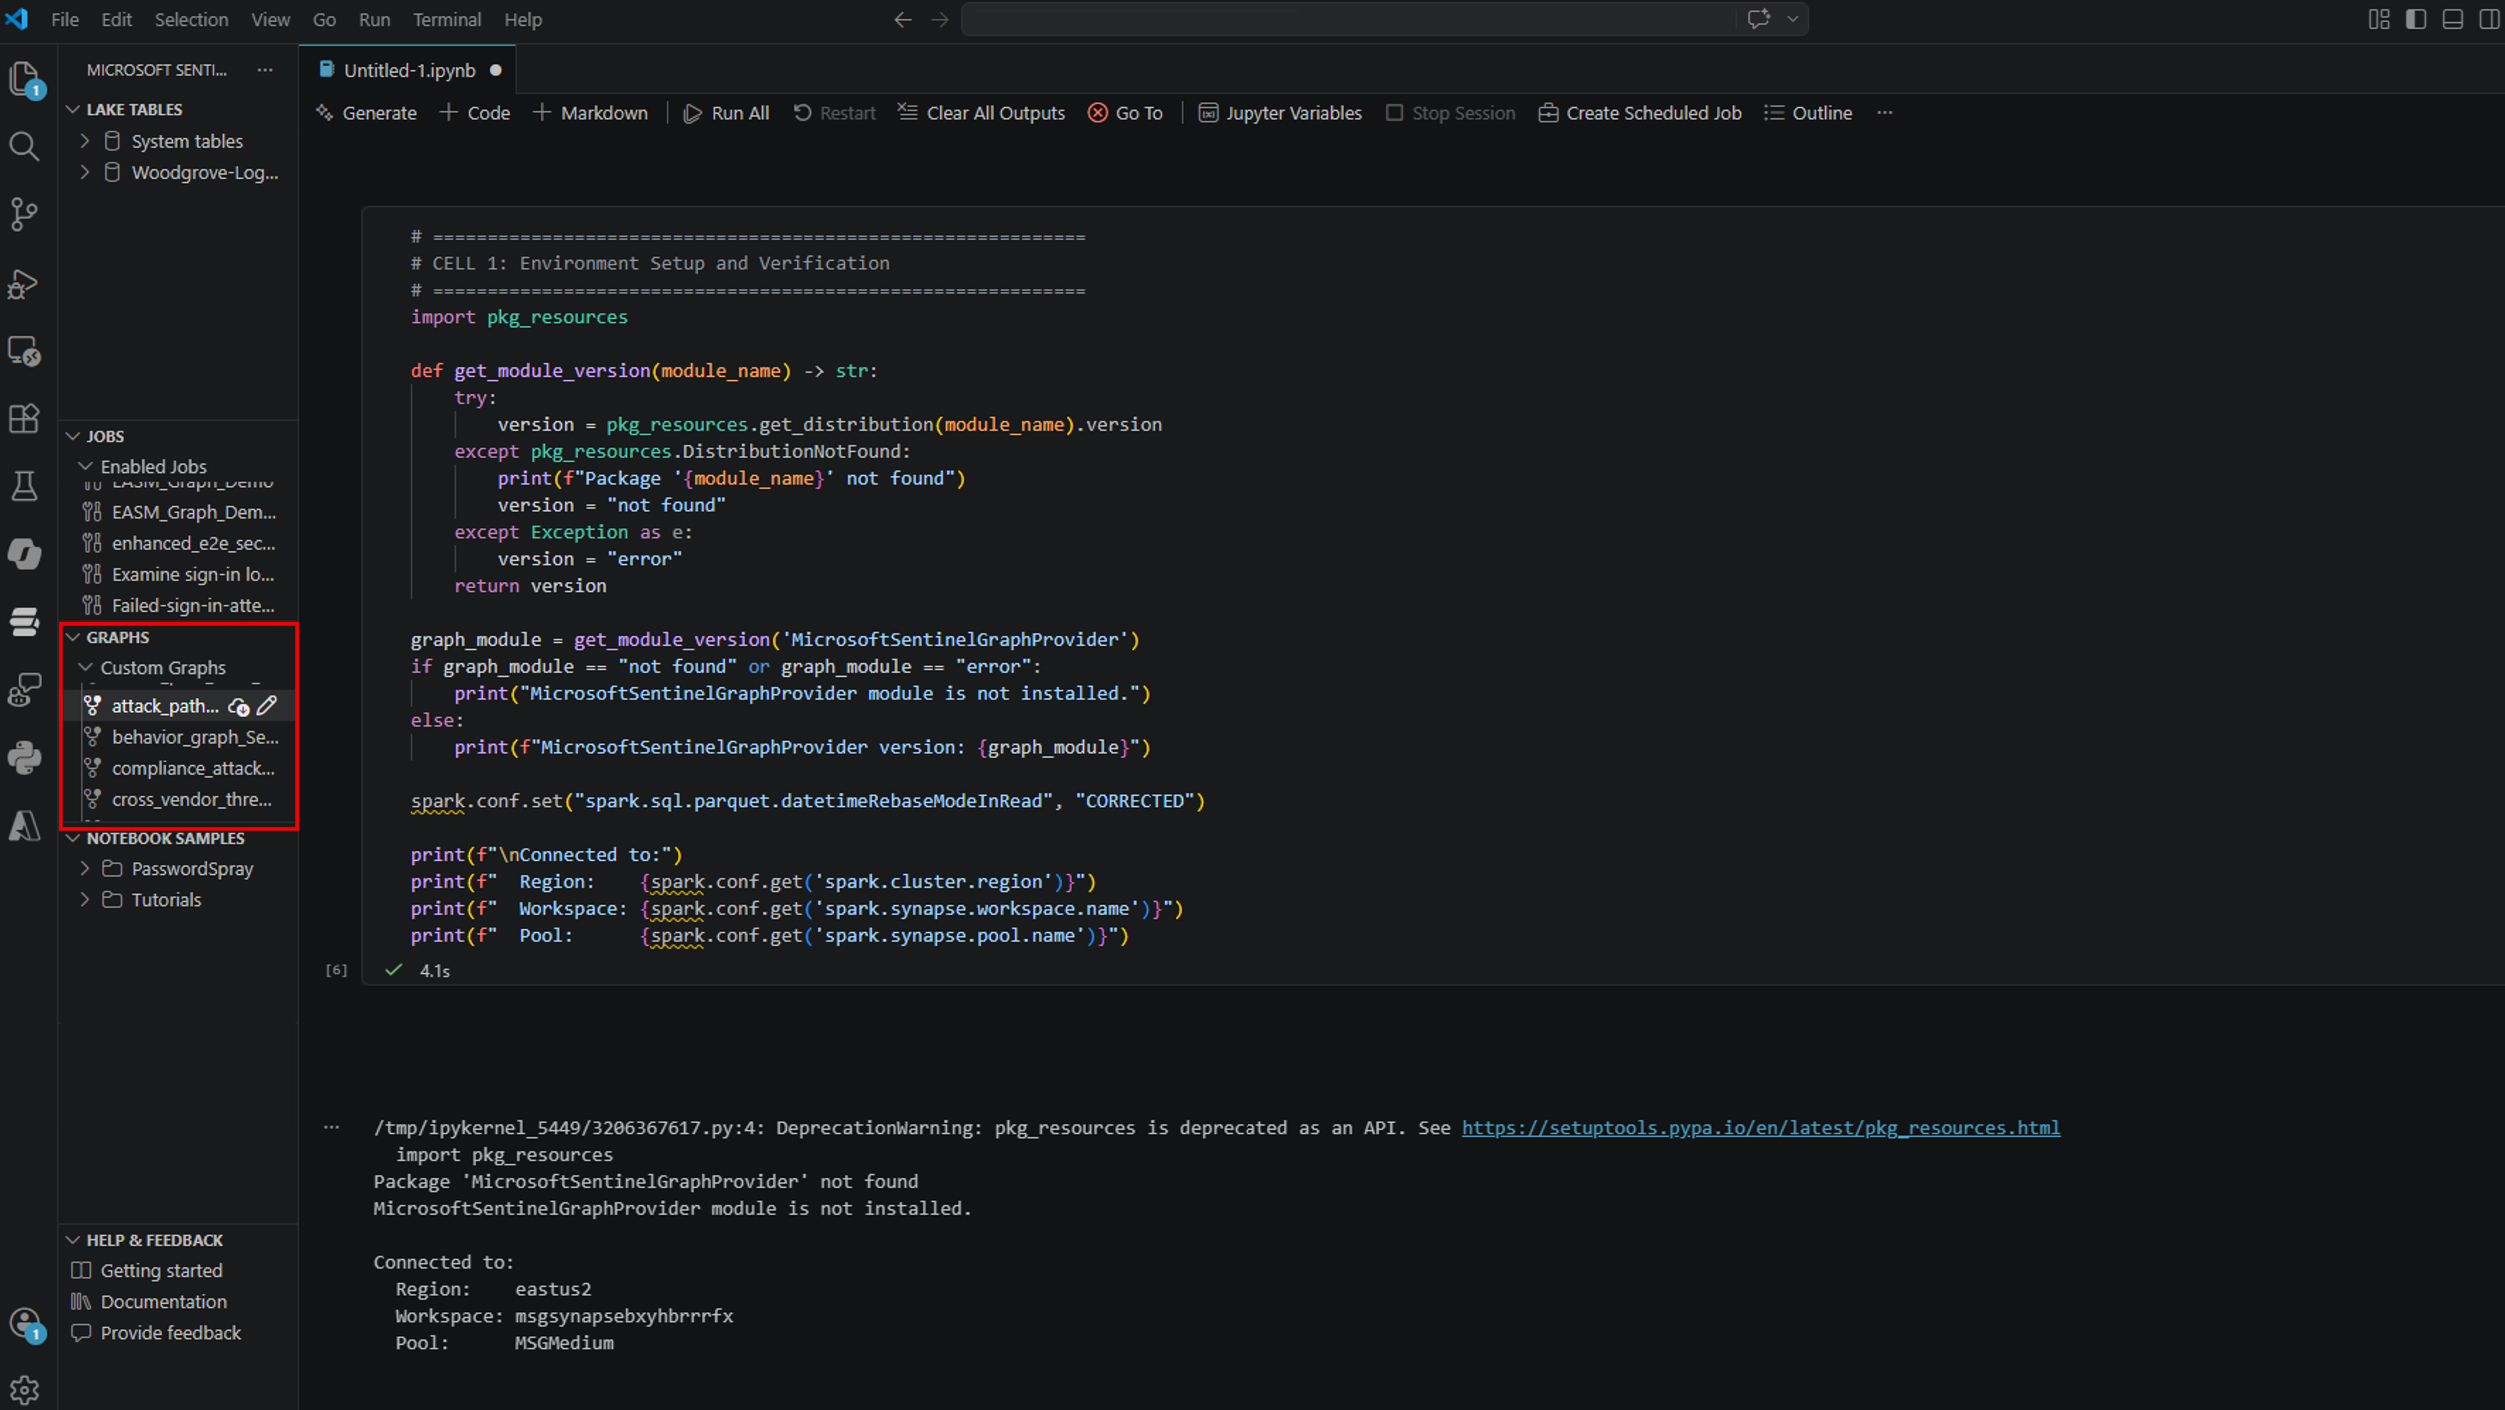Select behavior_graph custom graph item

coord(194,737)
